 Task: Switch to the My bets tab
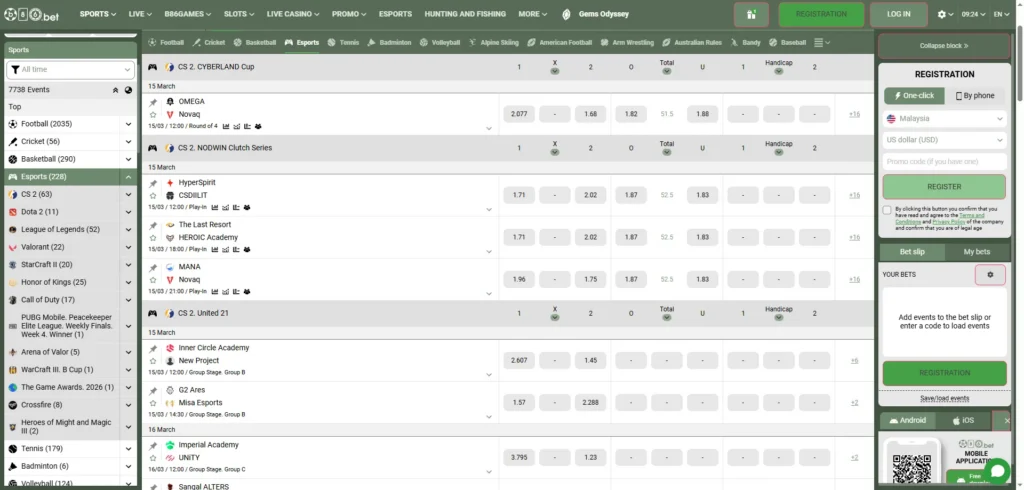click(976, 252)
